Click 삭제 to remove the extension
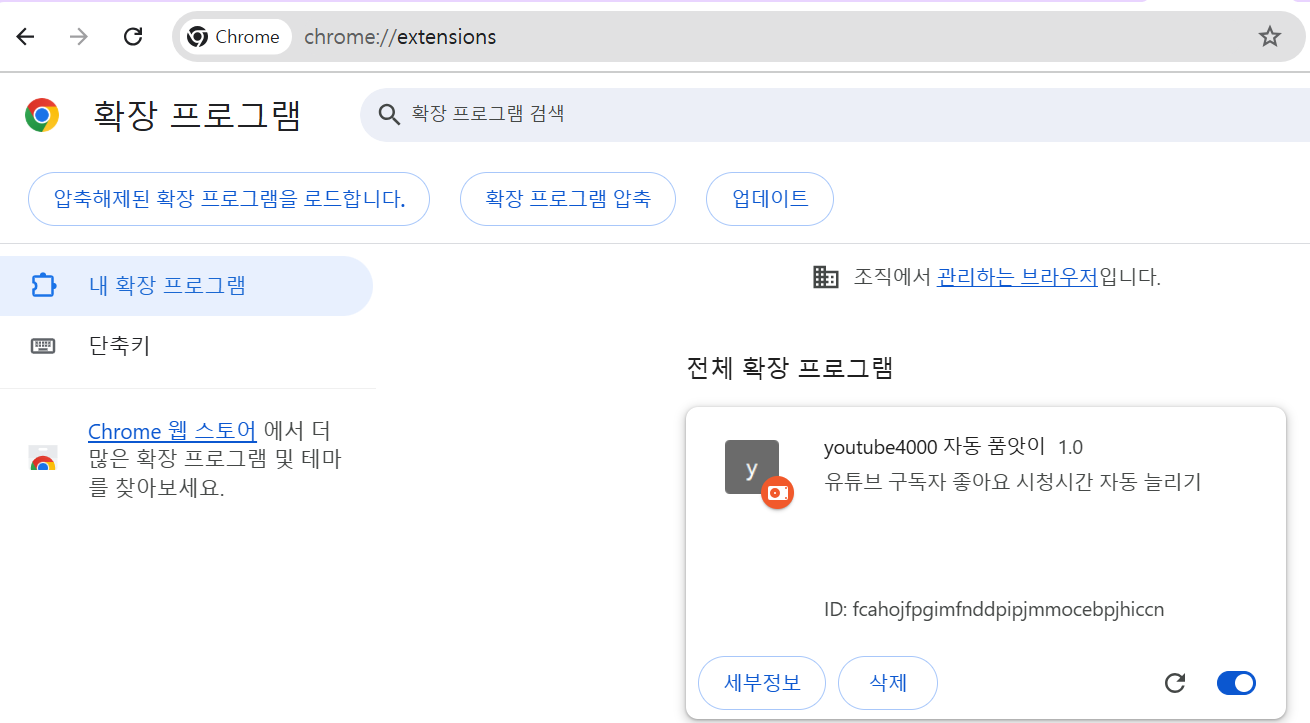This screenshot has width=1310, height=723. (888, 683)
